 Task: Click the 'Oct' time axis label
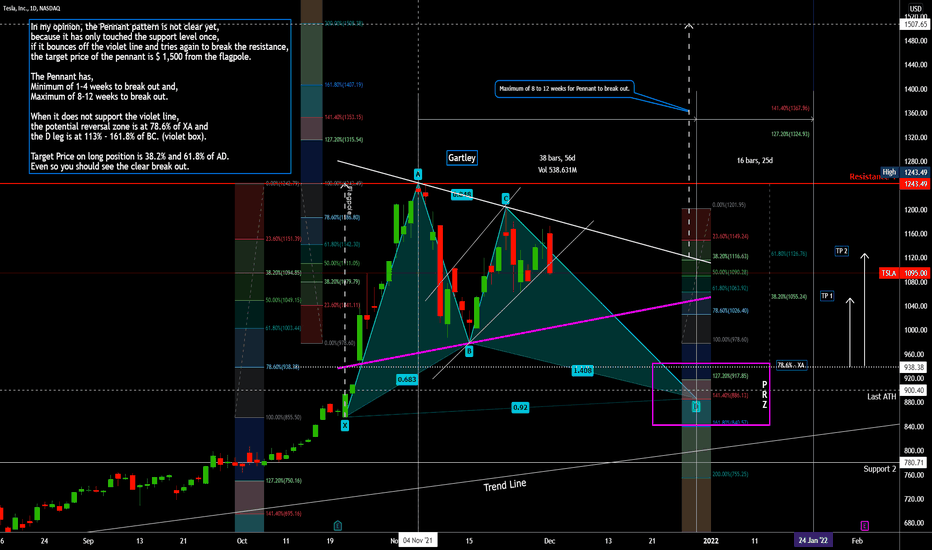click(241, 541)
